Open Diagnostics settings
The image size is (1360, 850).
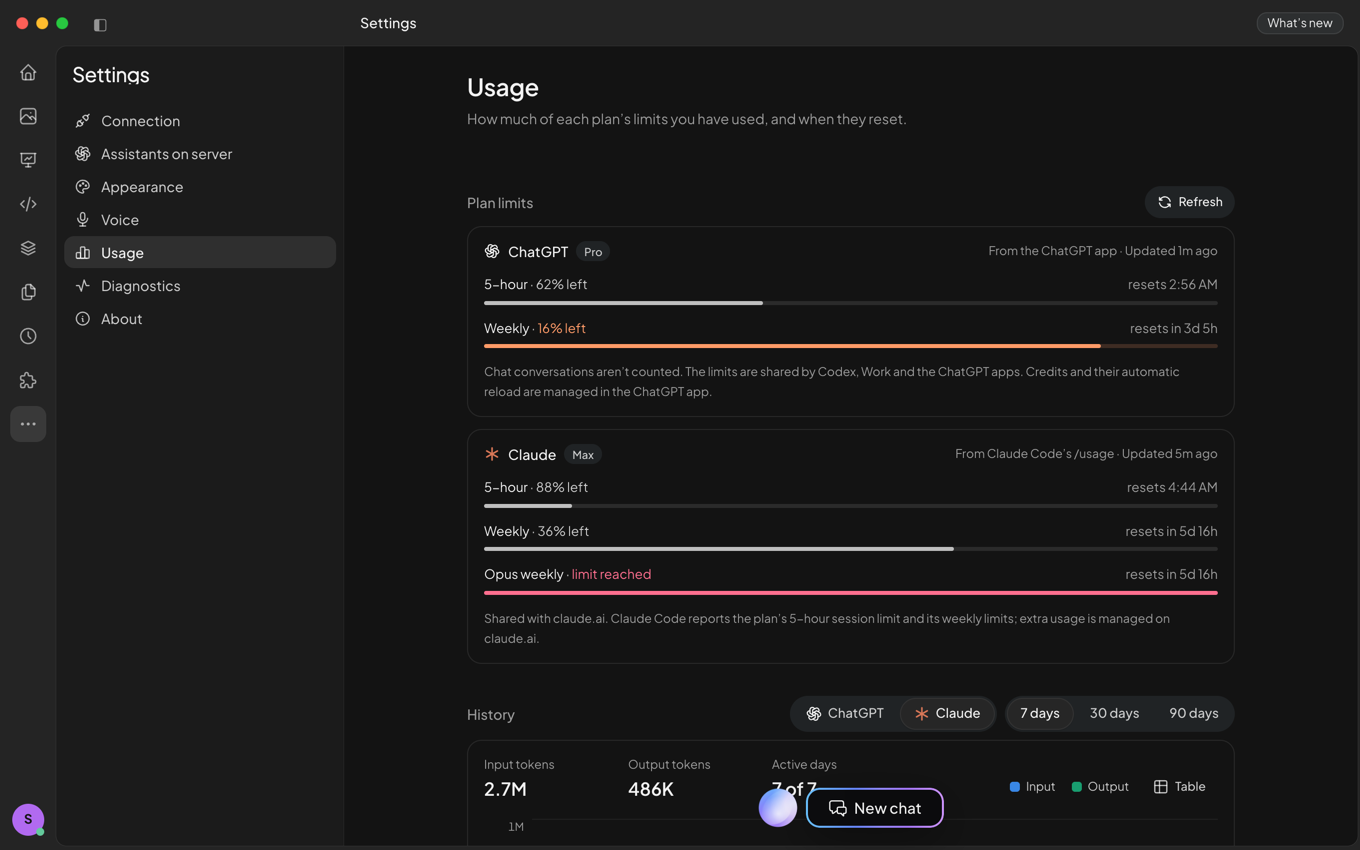[x=200, y=286]
